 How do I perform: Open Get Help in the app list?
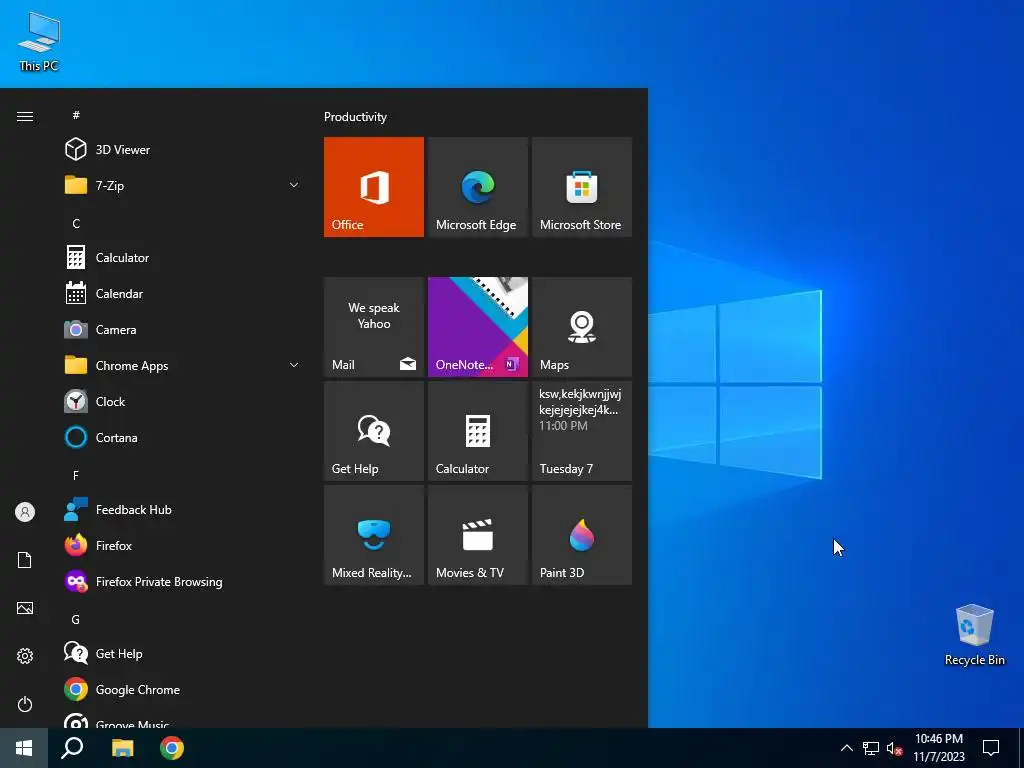[183, 653]
